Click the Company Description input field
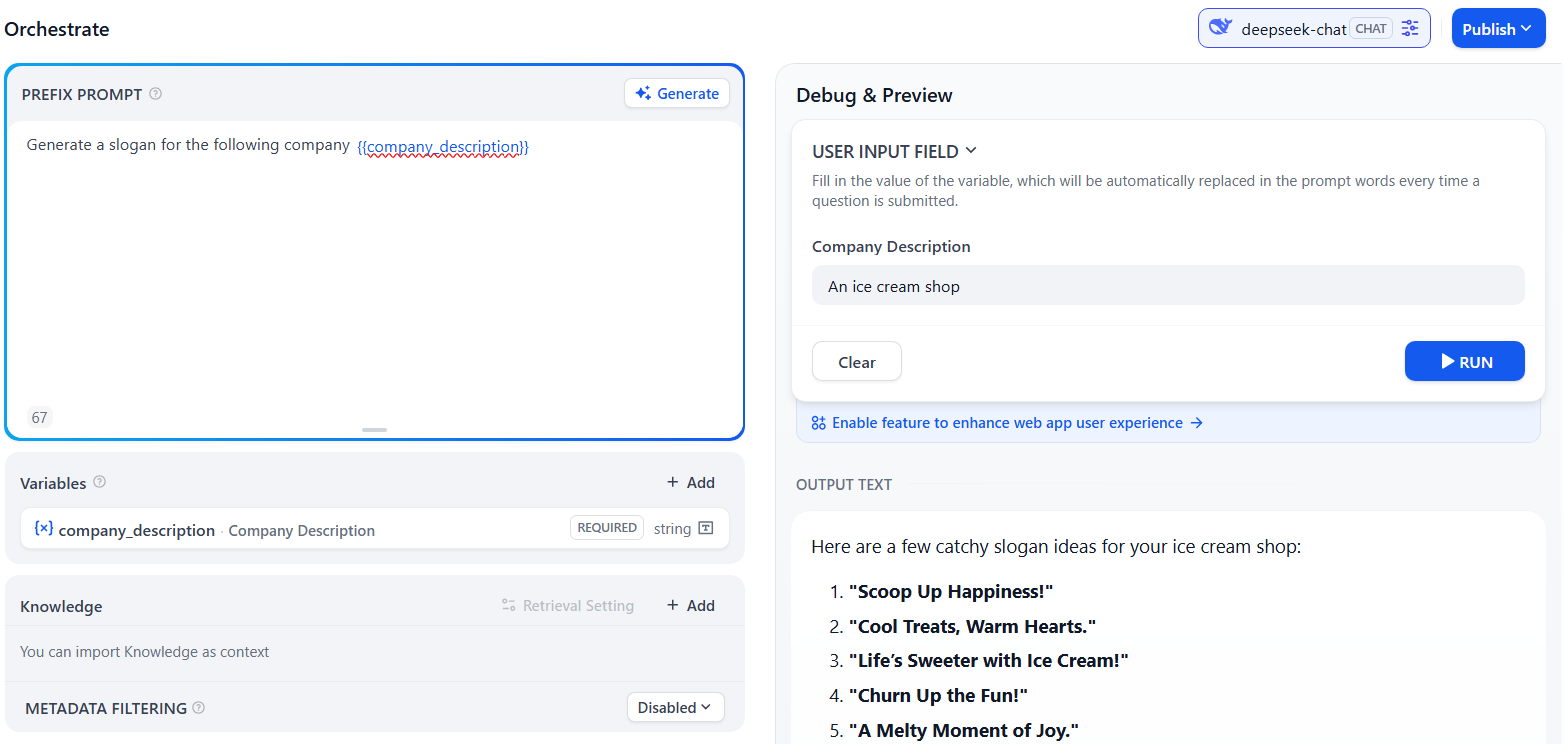Screen dimensions: 1564x744 pos(1168,285)
